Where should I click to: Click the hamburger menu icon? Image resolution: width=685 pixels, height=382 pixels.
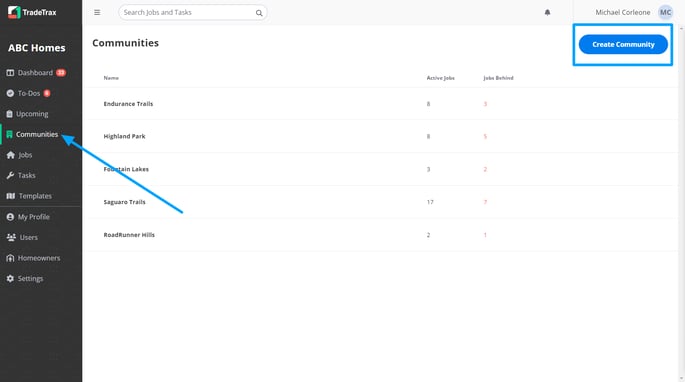(x=97, y=12)
